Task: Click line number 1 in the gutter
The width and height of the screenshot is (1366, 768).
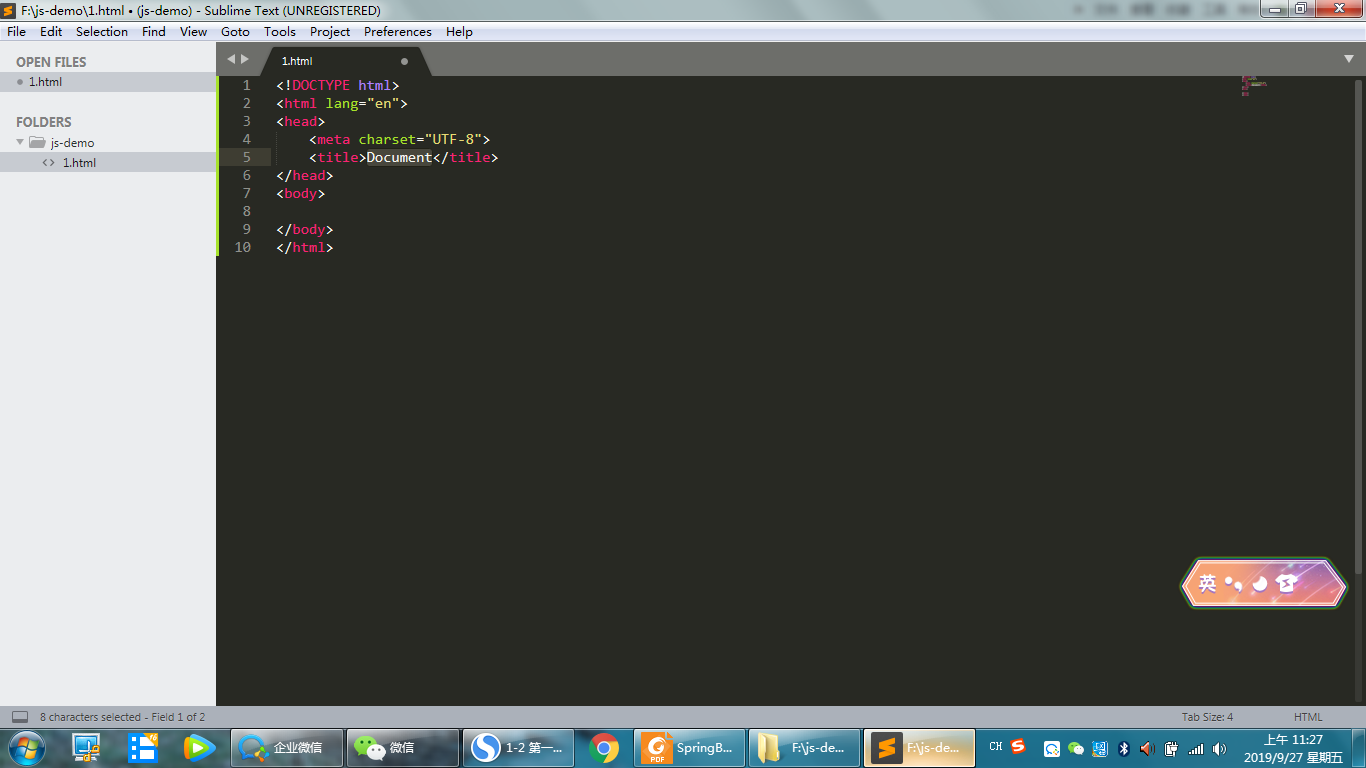Action: point(246,85)
